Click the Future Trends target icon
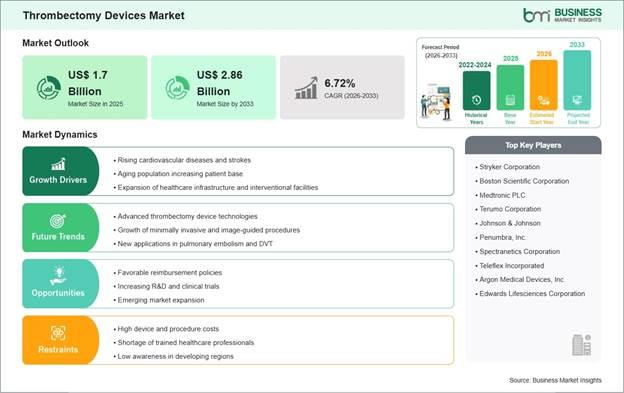Image resolution: width=624 pixels, height=393 pixels. pos(58,221)
